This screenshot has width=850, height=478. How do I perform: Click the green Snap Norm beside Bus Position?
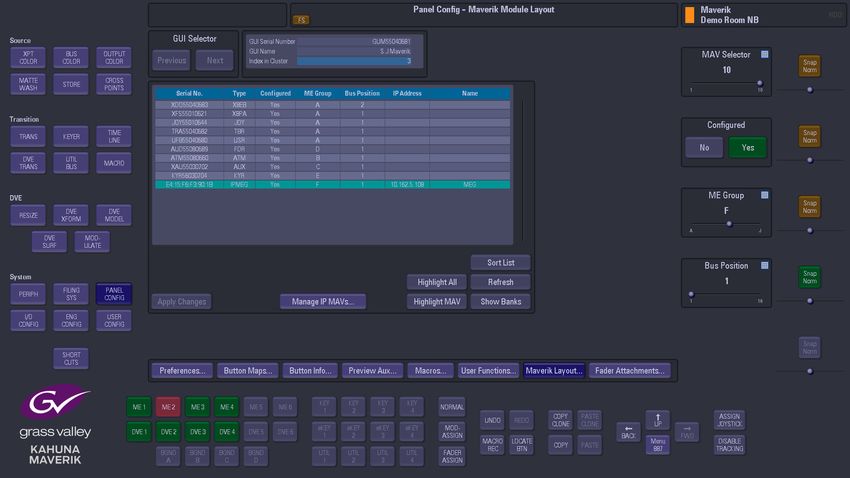[x=809, y=277]
